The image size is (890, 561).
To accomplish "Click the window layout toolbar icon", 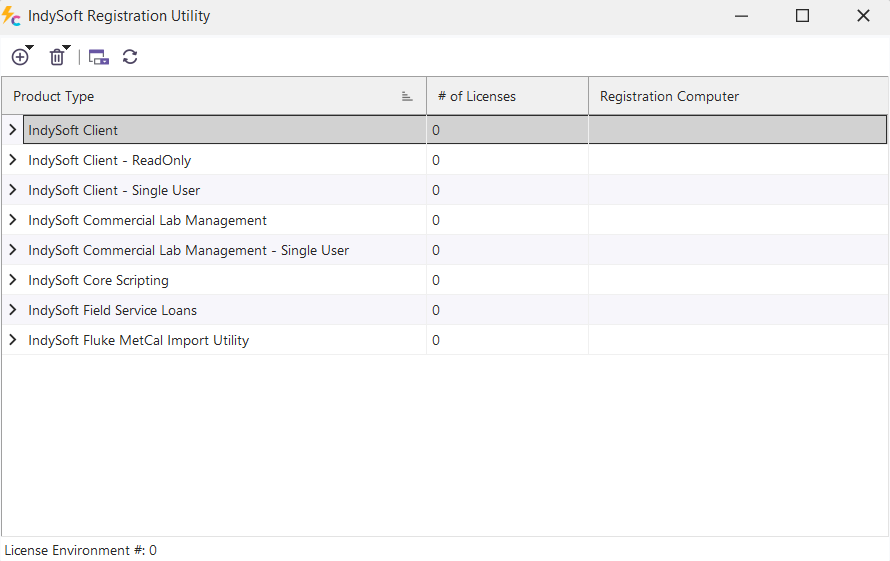I will [x=98, y=57].
